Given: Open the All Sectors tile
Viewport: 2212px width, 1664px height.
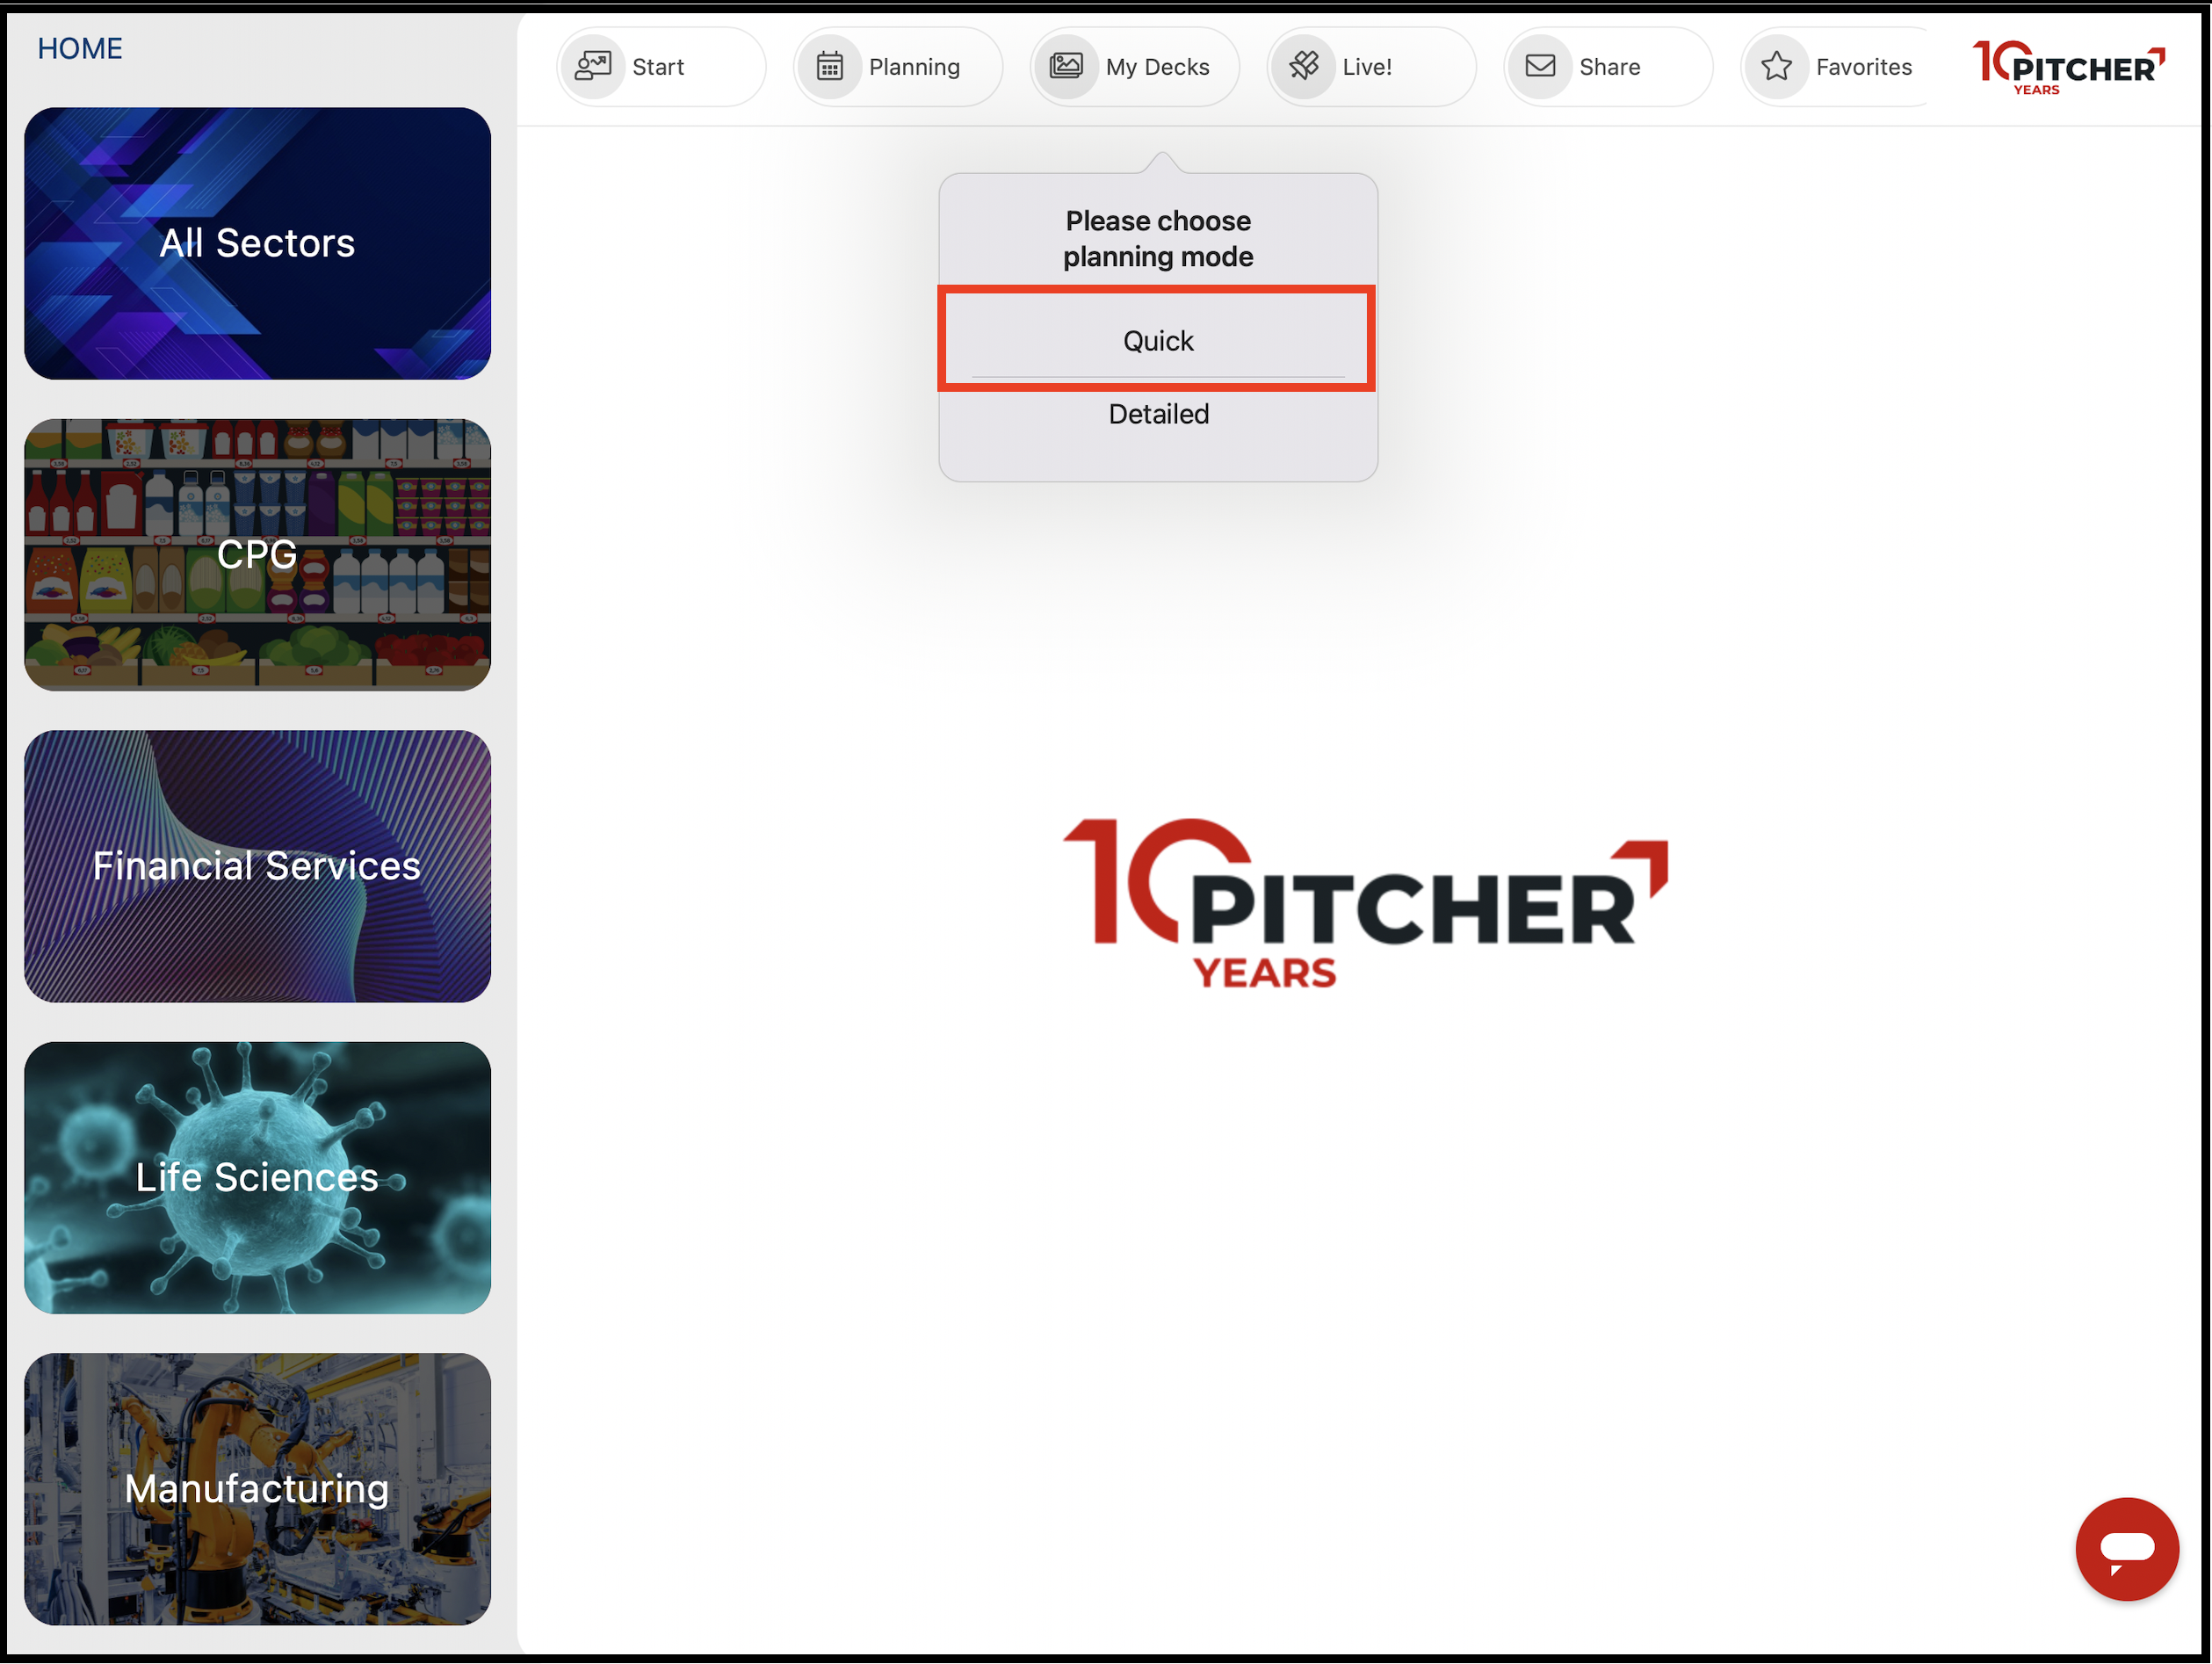Looking at the screenshot, I should pos(257,243).
